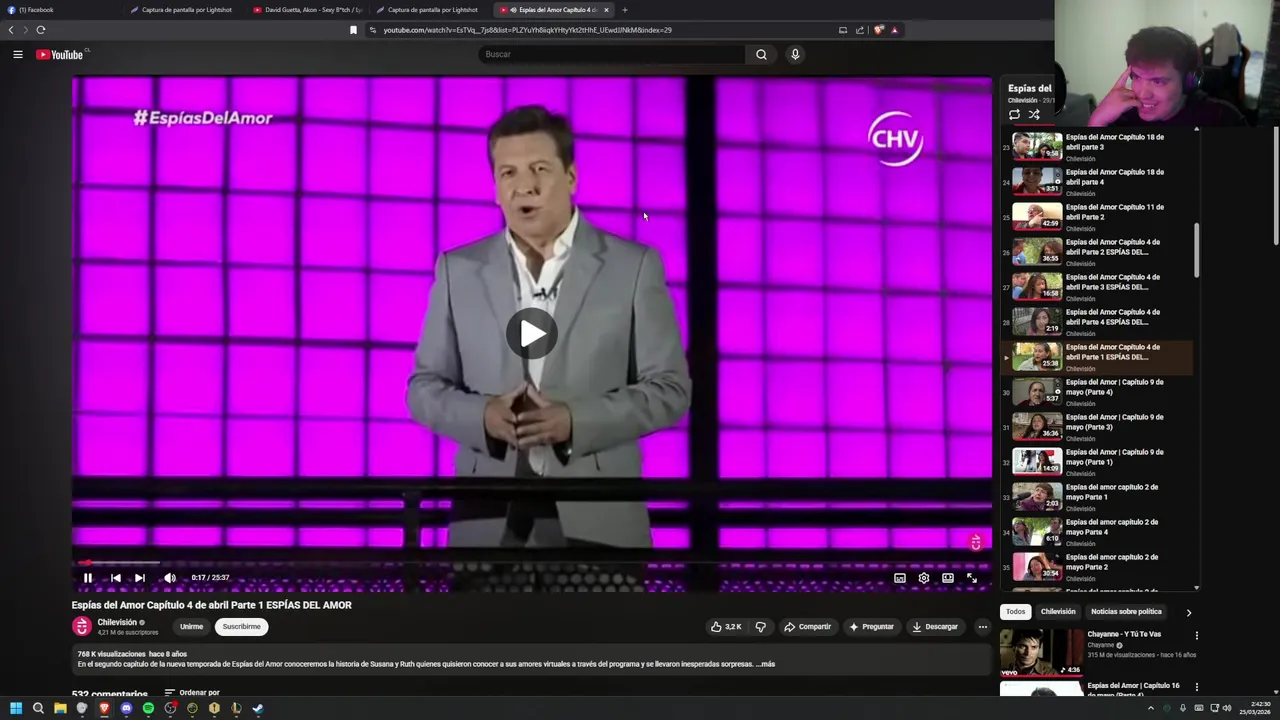
Task: Switch to theater mode
Action: (x=948, y=578)
